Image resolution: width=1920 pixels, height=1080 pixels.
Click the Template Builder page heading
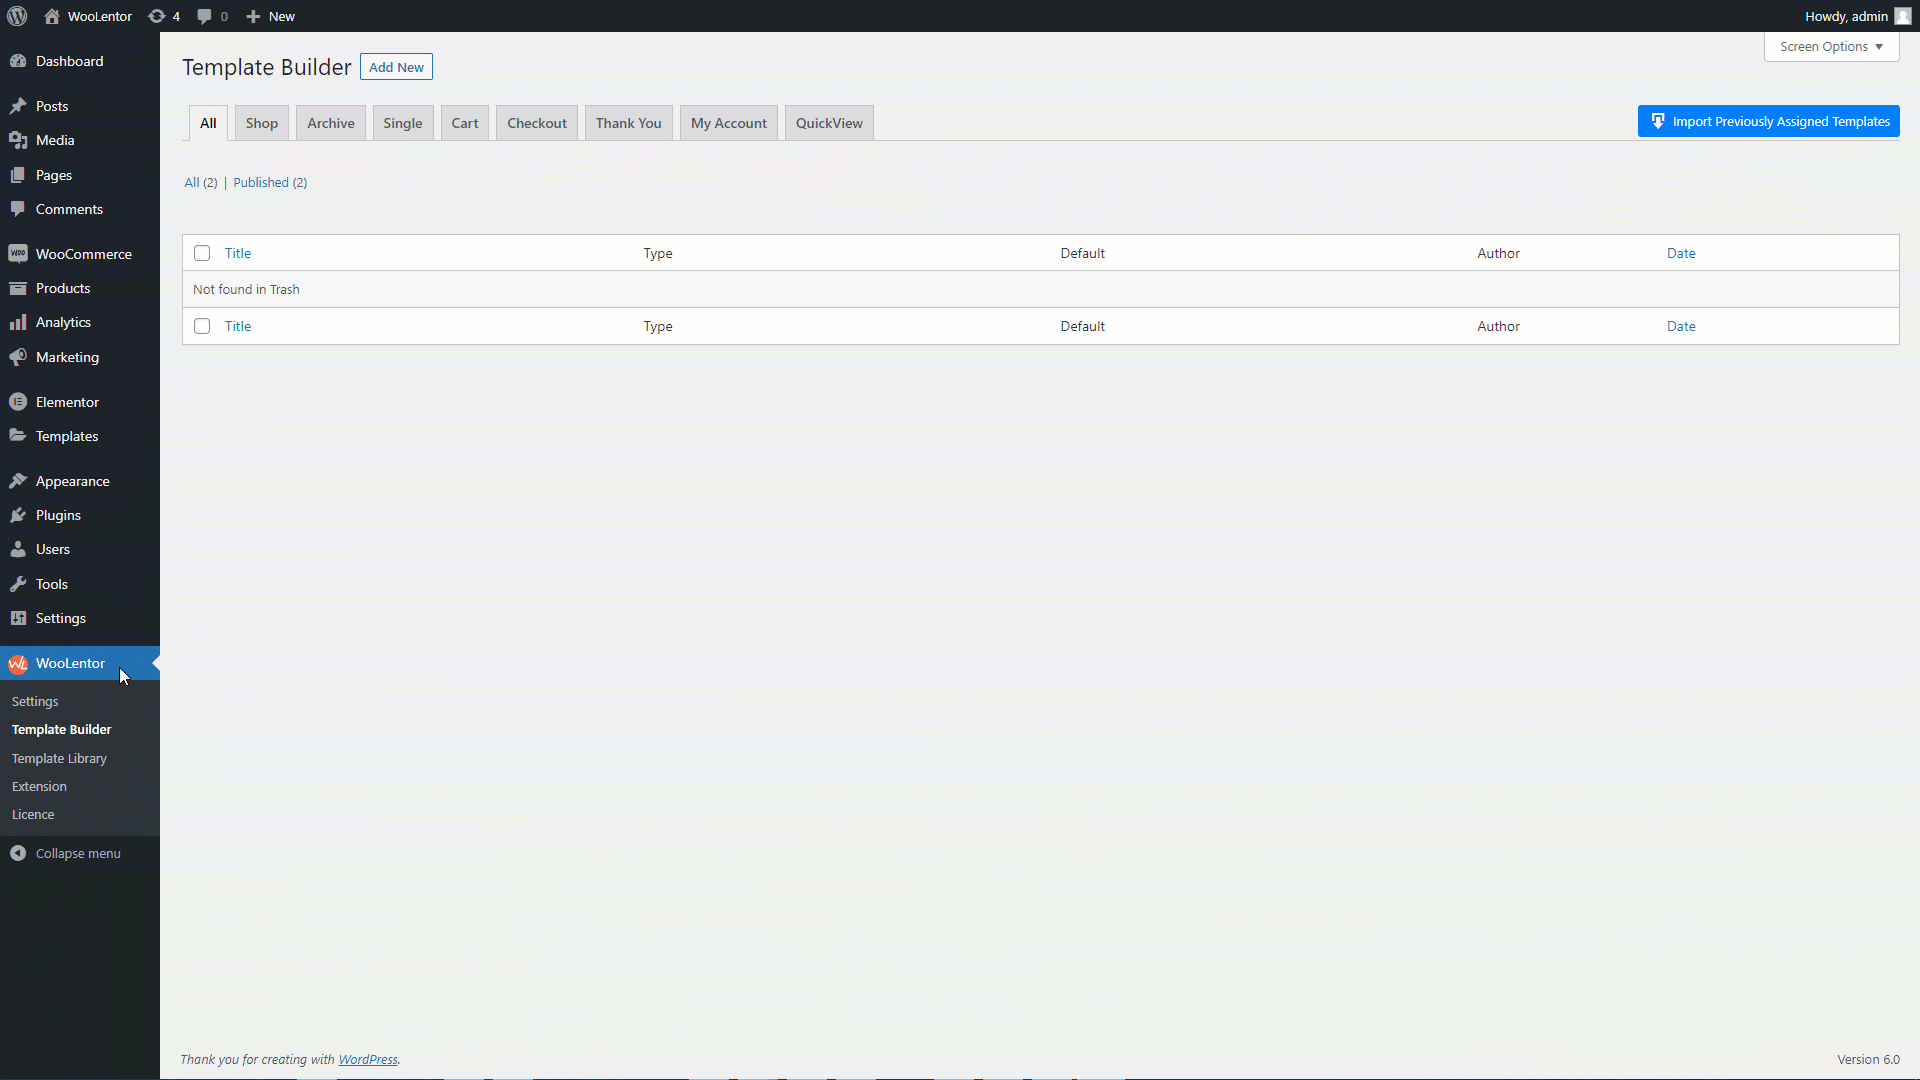tap(267, 67)
